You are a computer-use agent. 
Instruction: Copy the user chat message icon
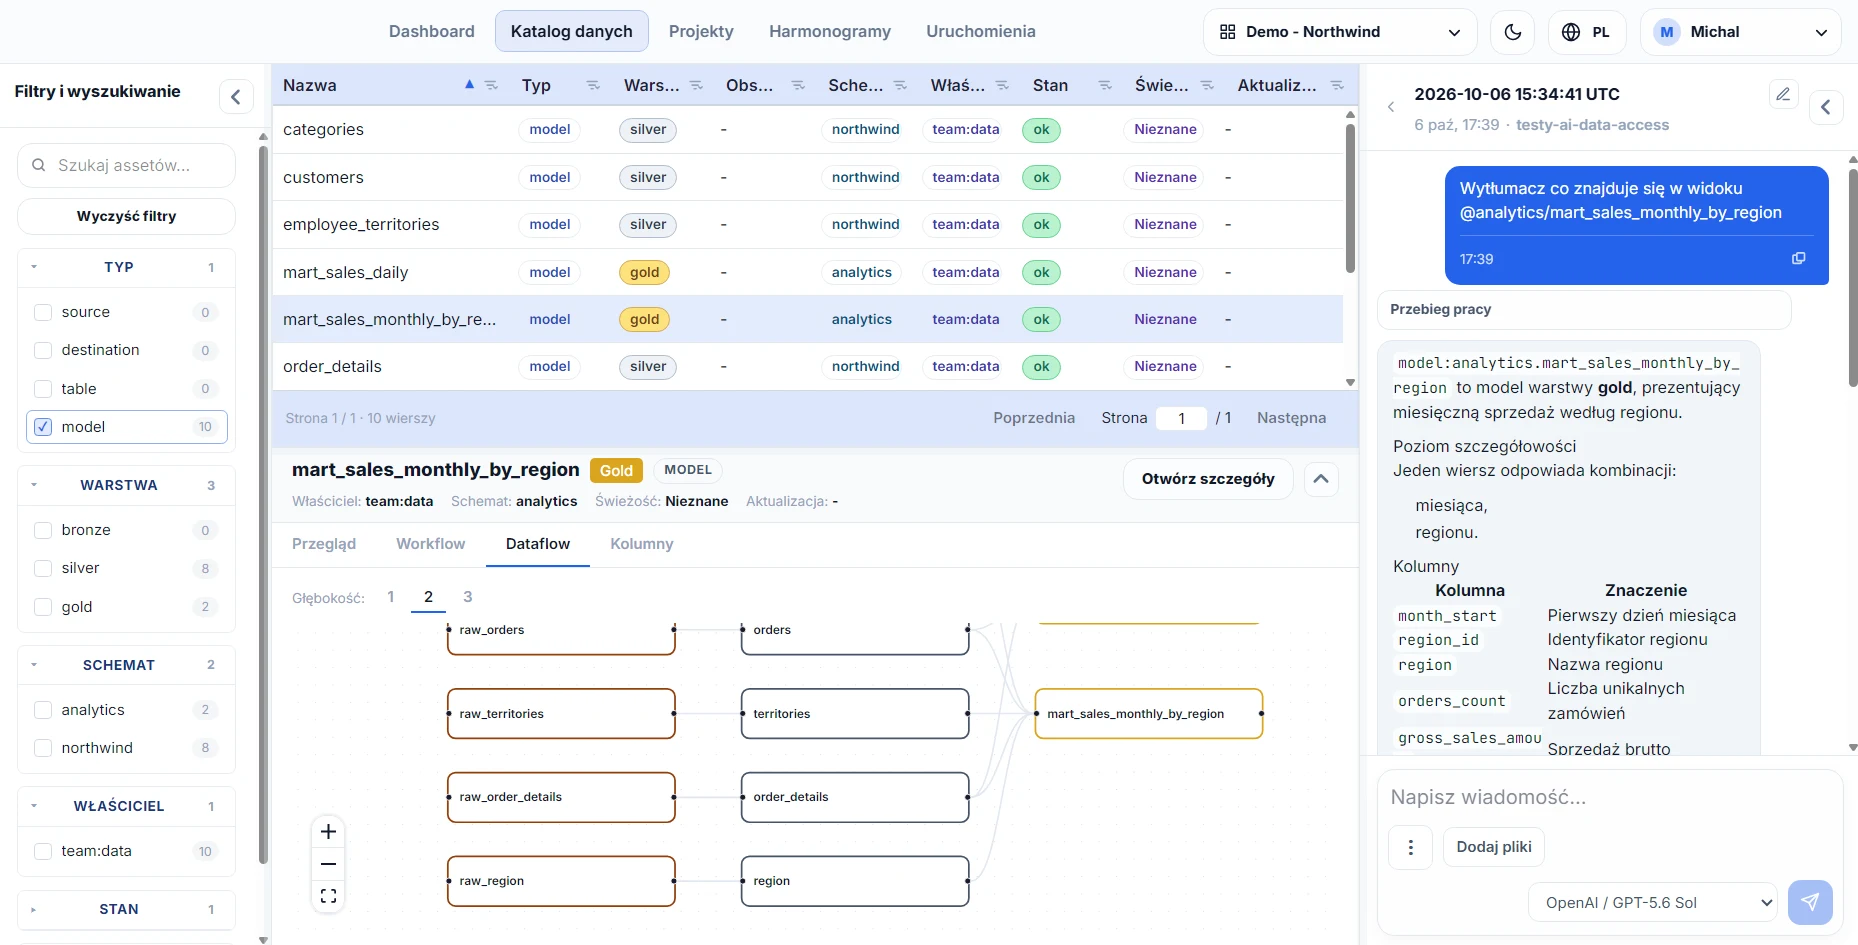1798,259
